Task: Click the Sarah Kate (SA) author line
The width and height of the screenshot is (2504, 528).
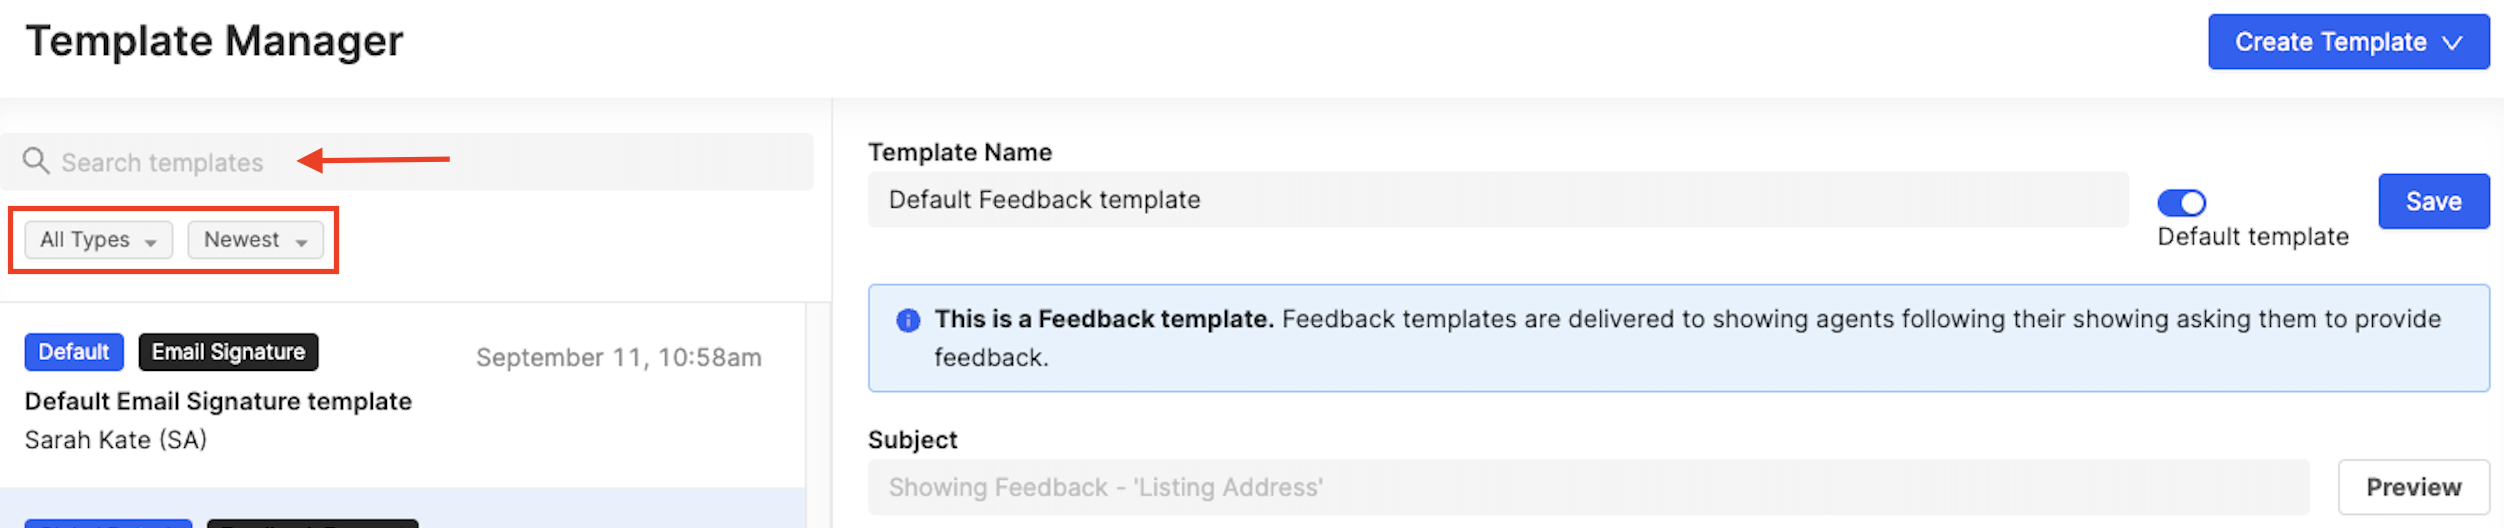Action: (x=116, y=440)
